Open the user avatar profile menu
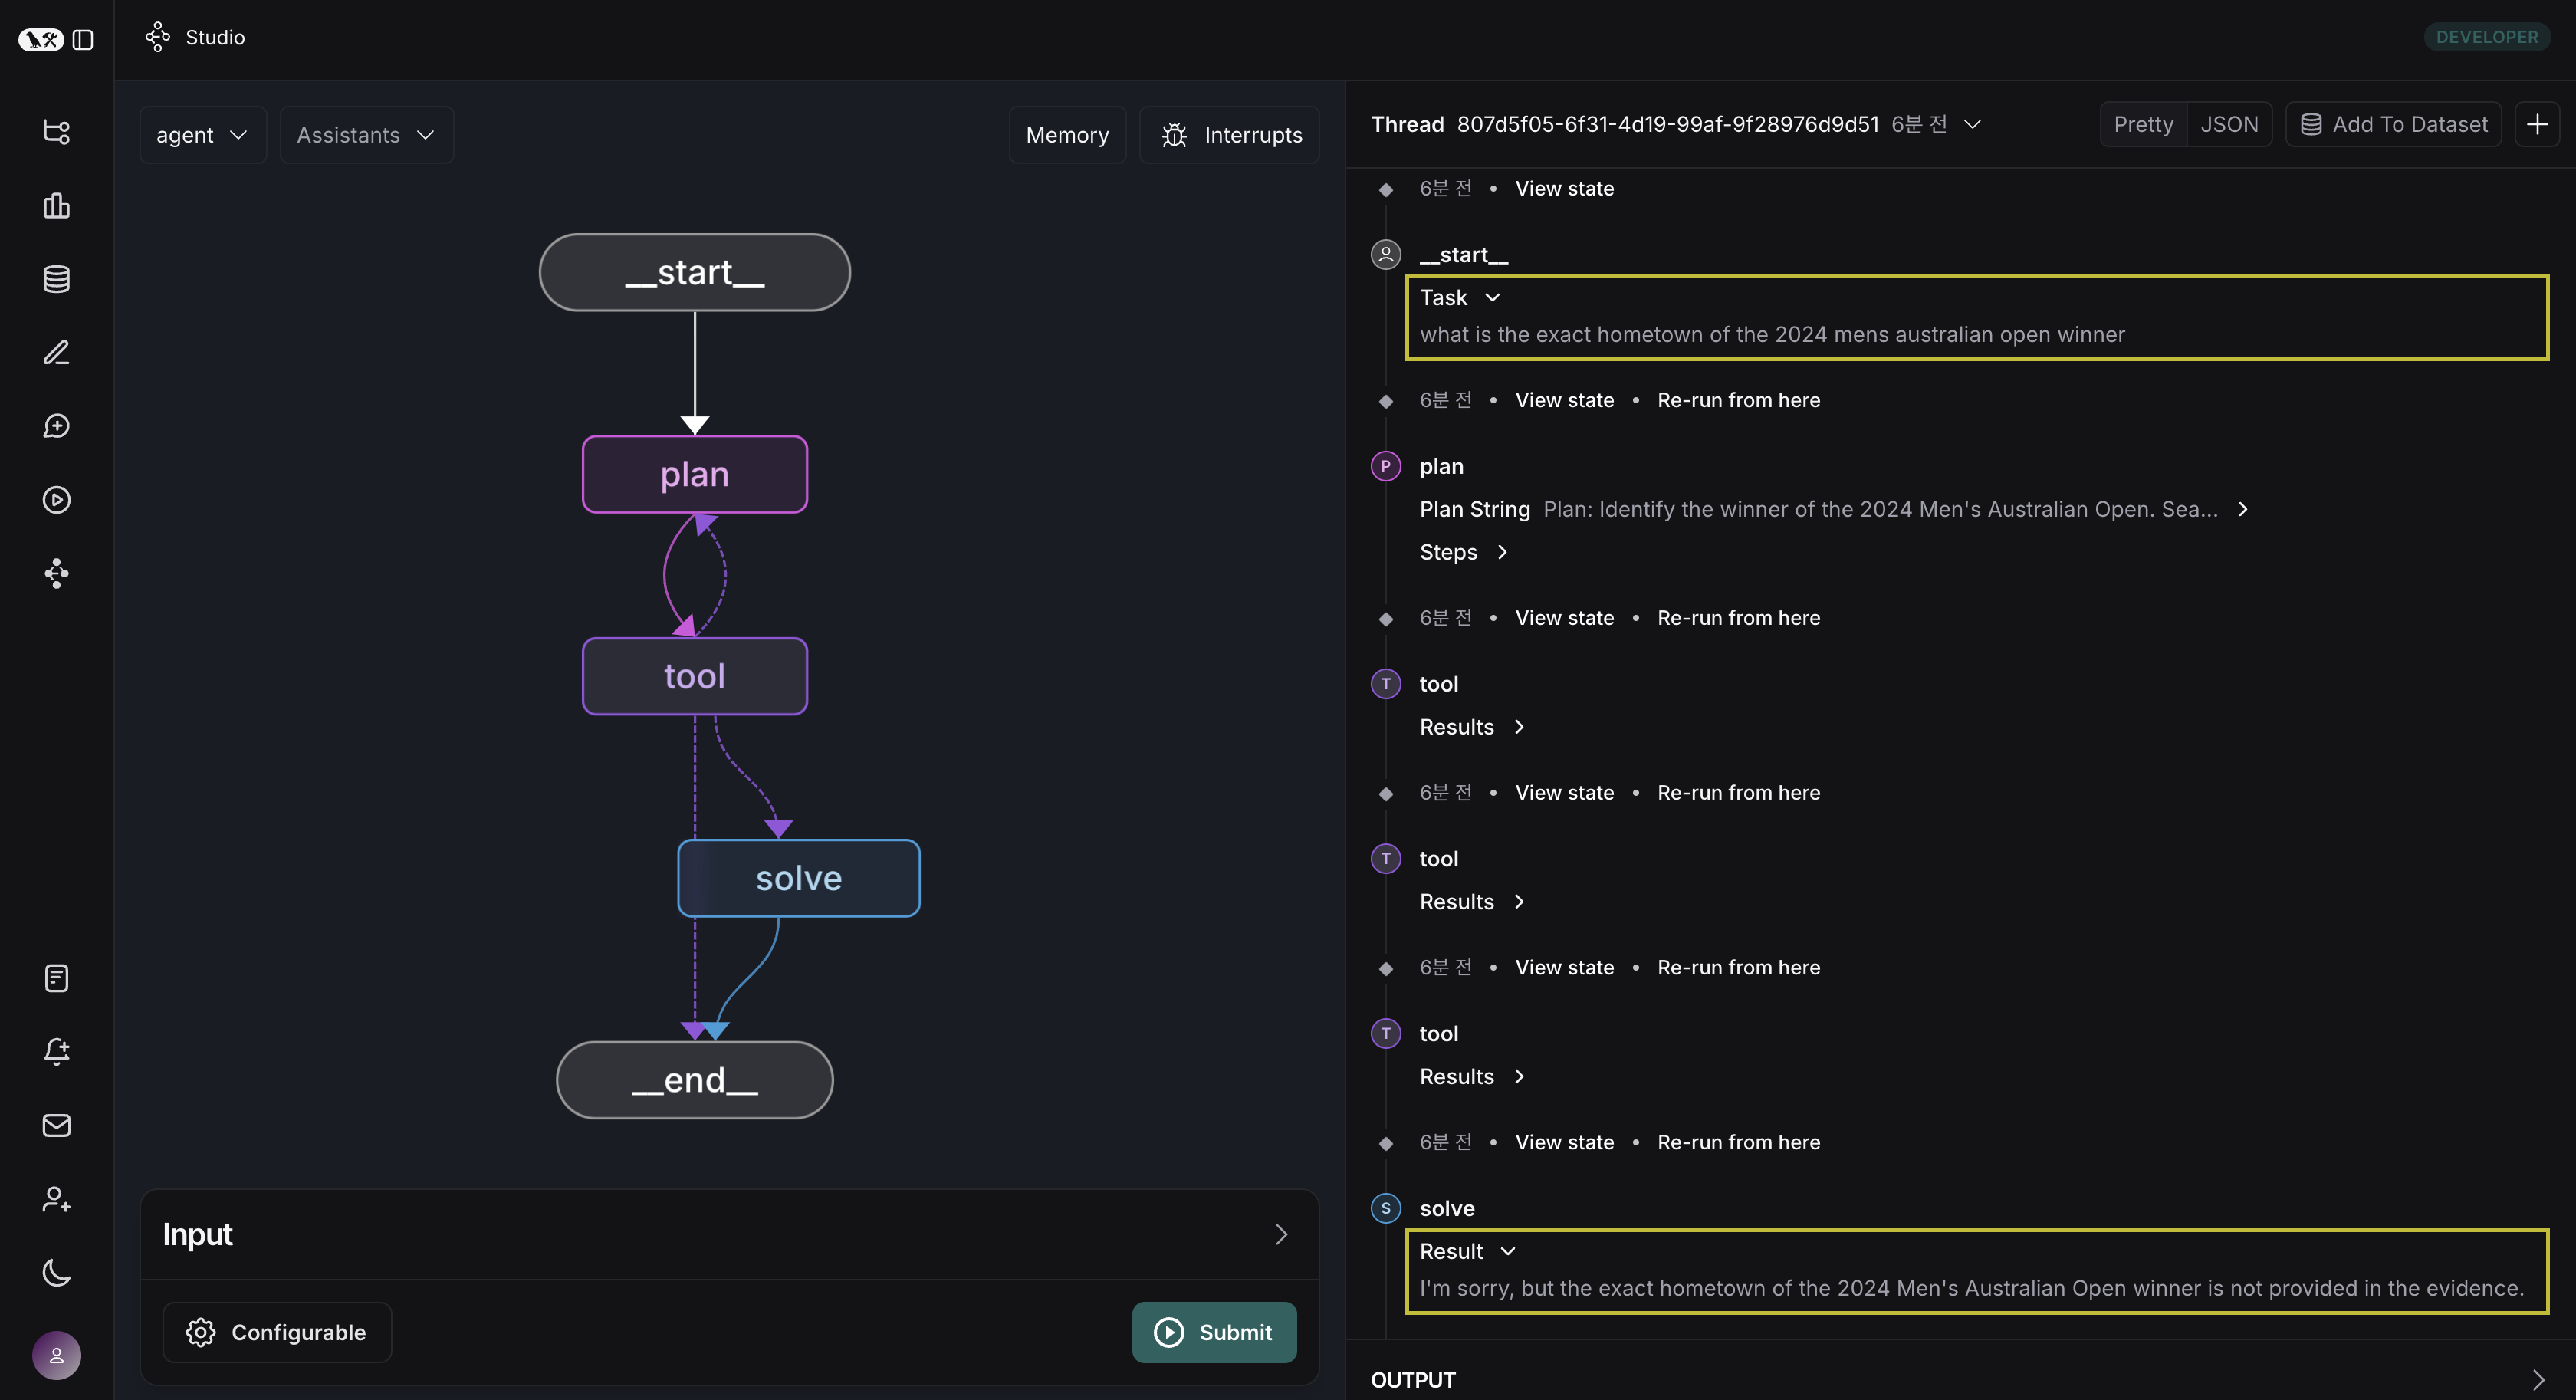2576x1400 pixels. coord(57,1355)
